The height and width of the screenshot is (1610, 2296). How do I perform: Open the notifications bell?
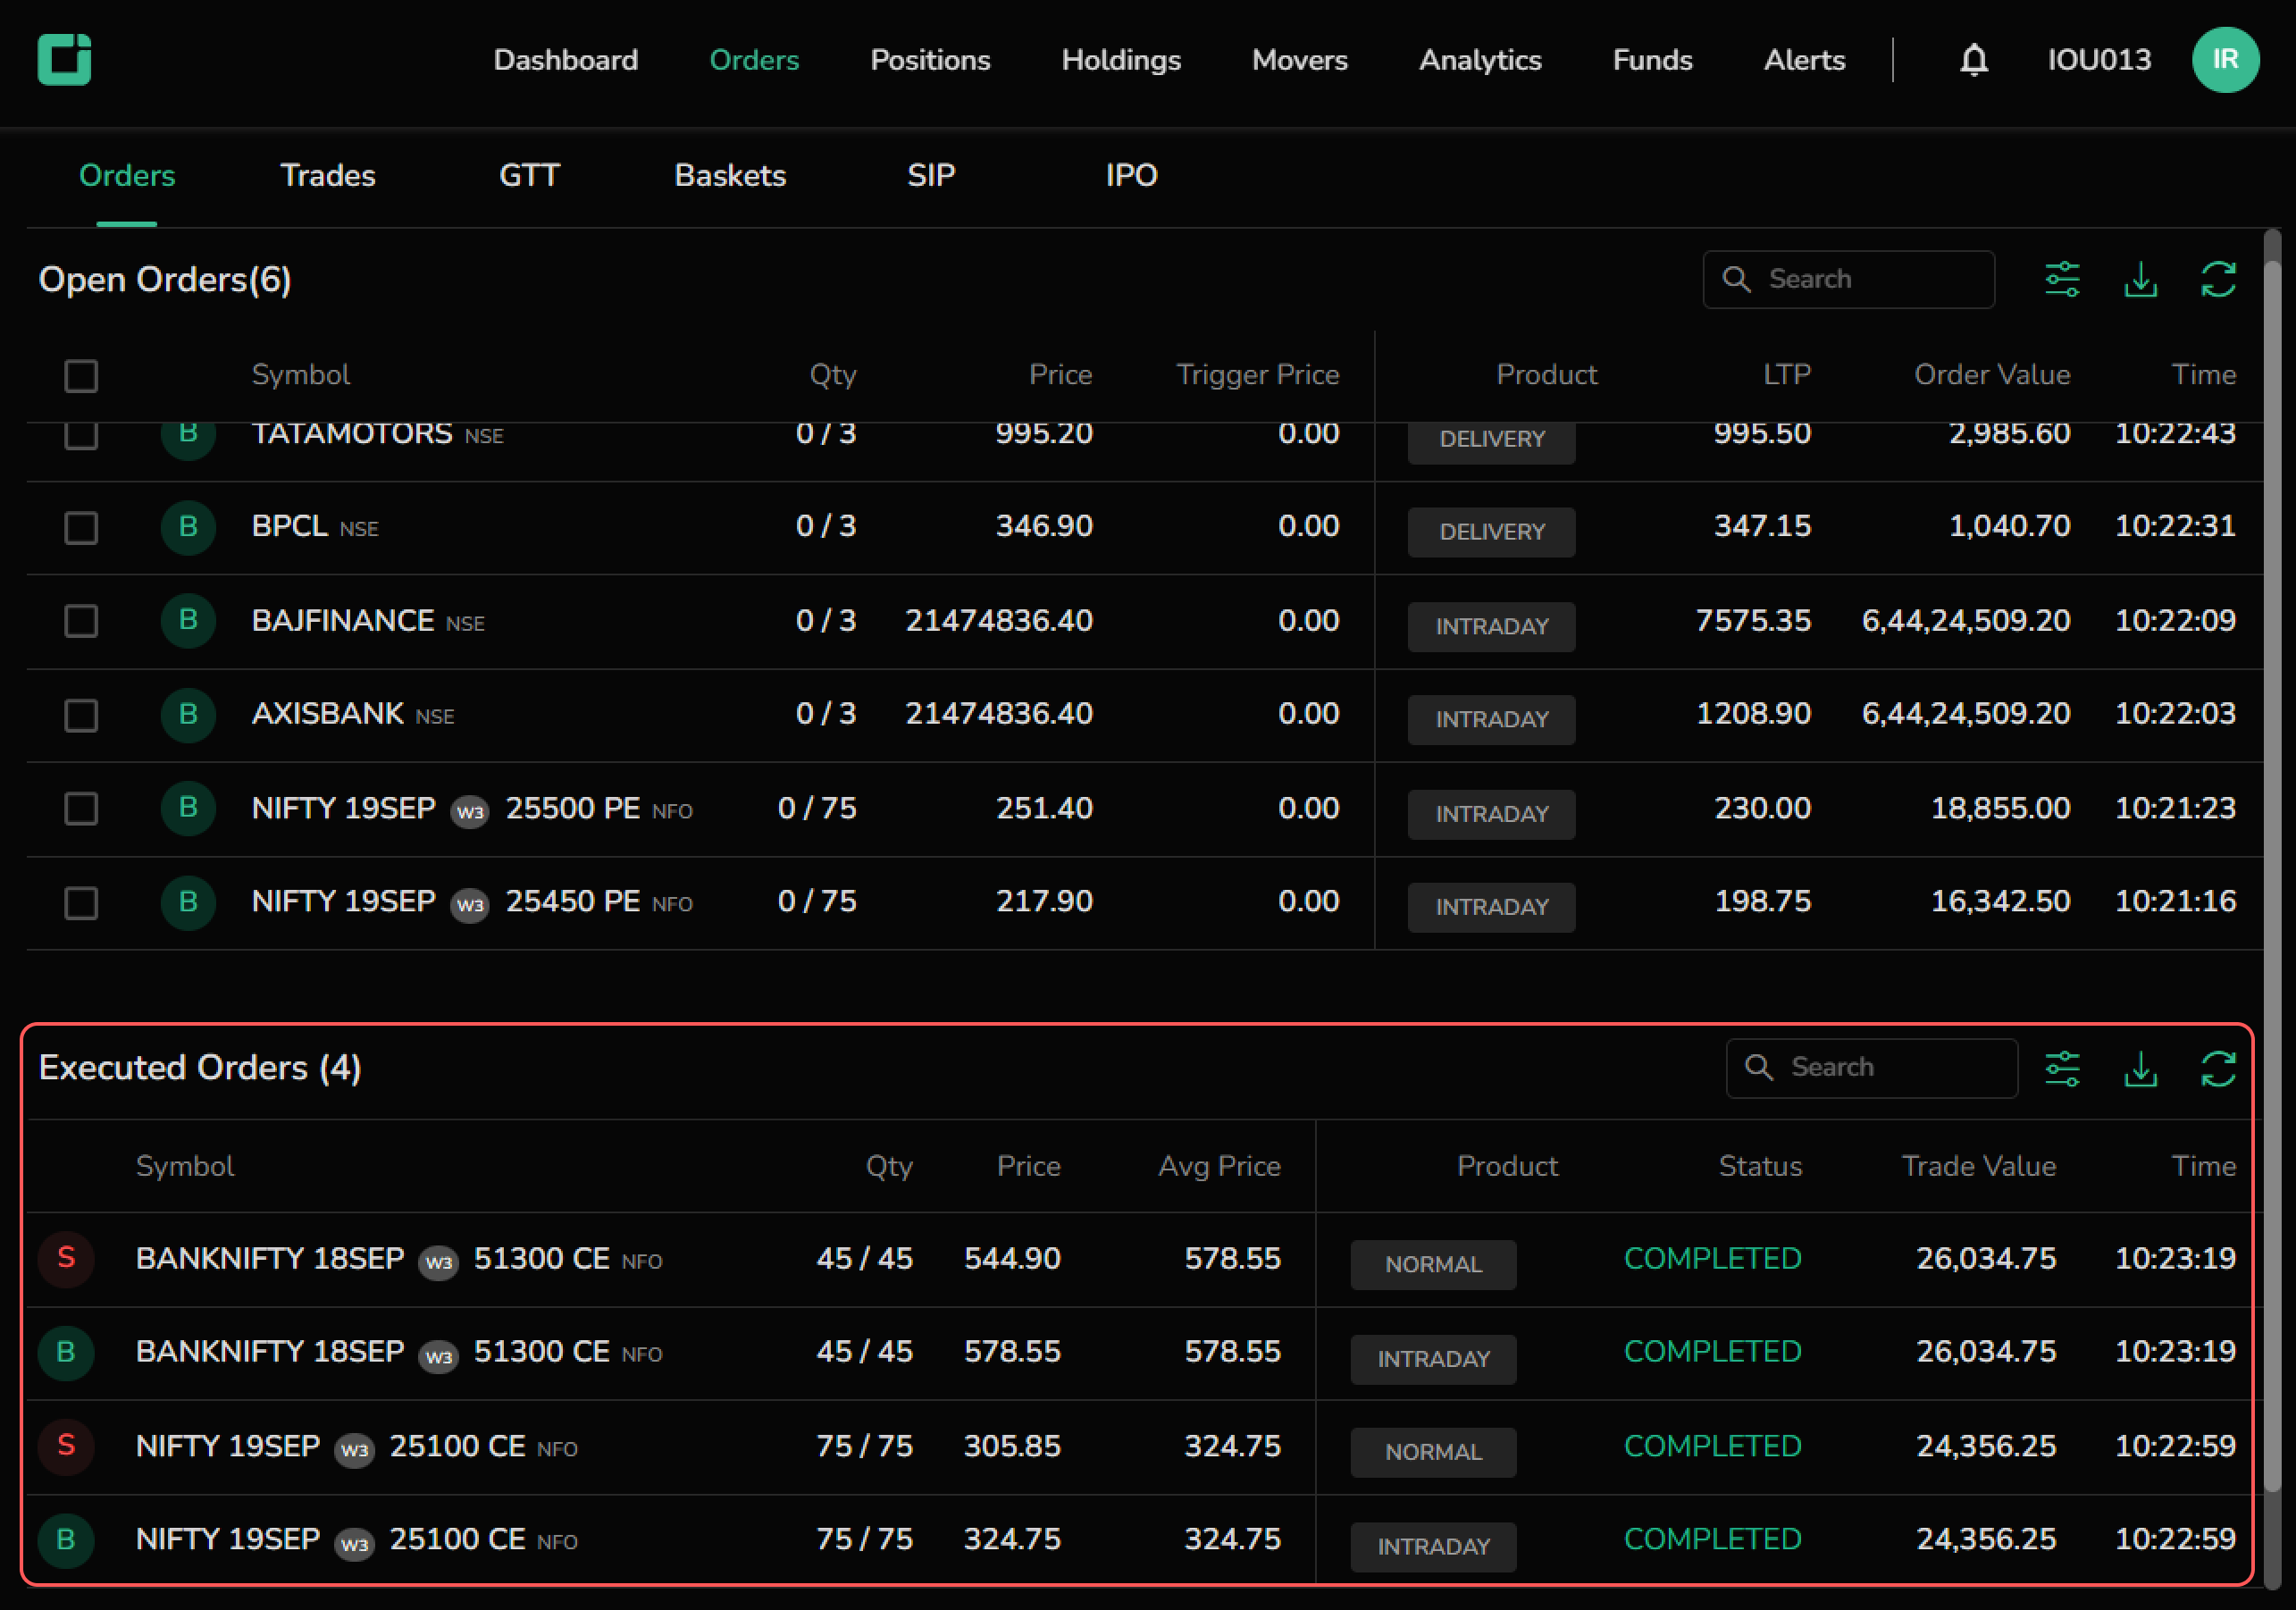(1973, 60)
